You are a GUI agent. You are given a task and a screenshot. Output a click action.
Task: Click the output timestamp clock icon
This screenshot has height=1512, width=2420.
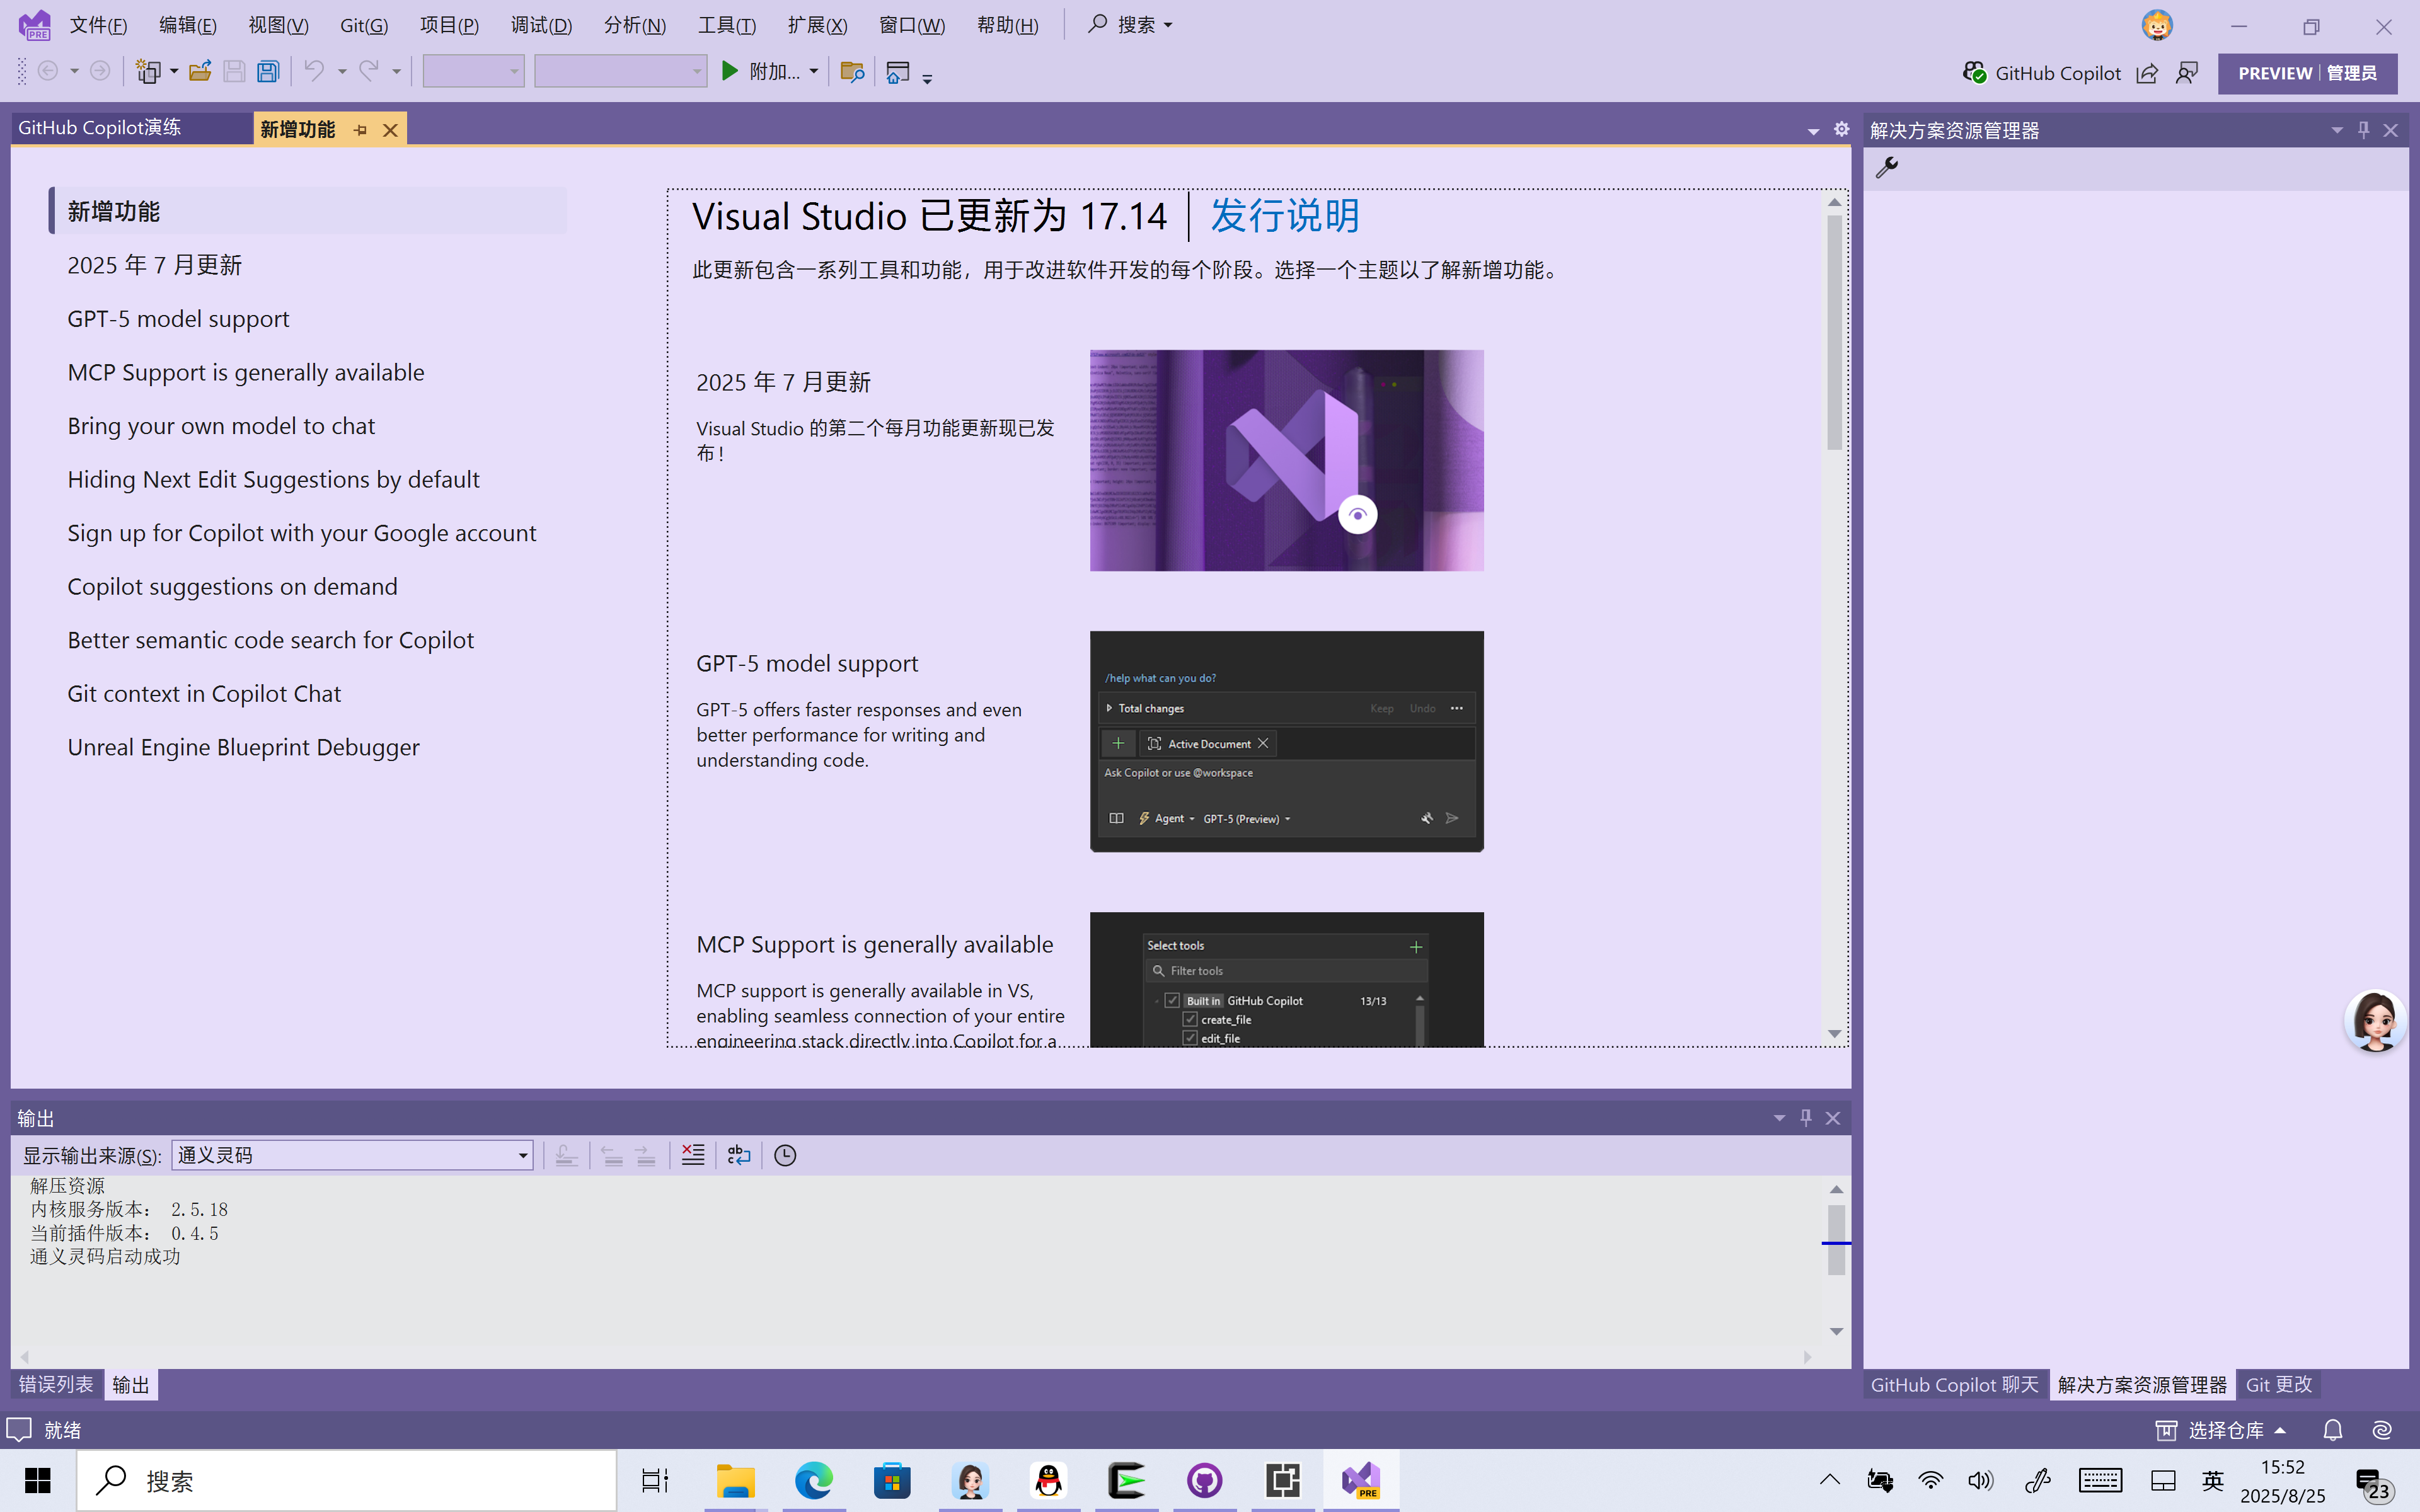[x=785, y=1155]
